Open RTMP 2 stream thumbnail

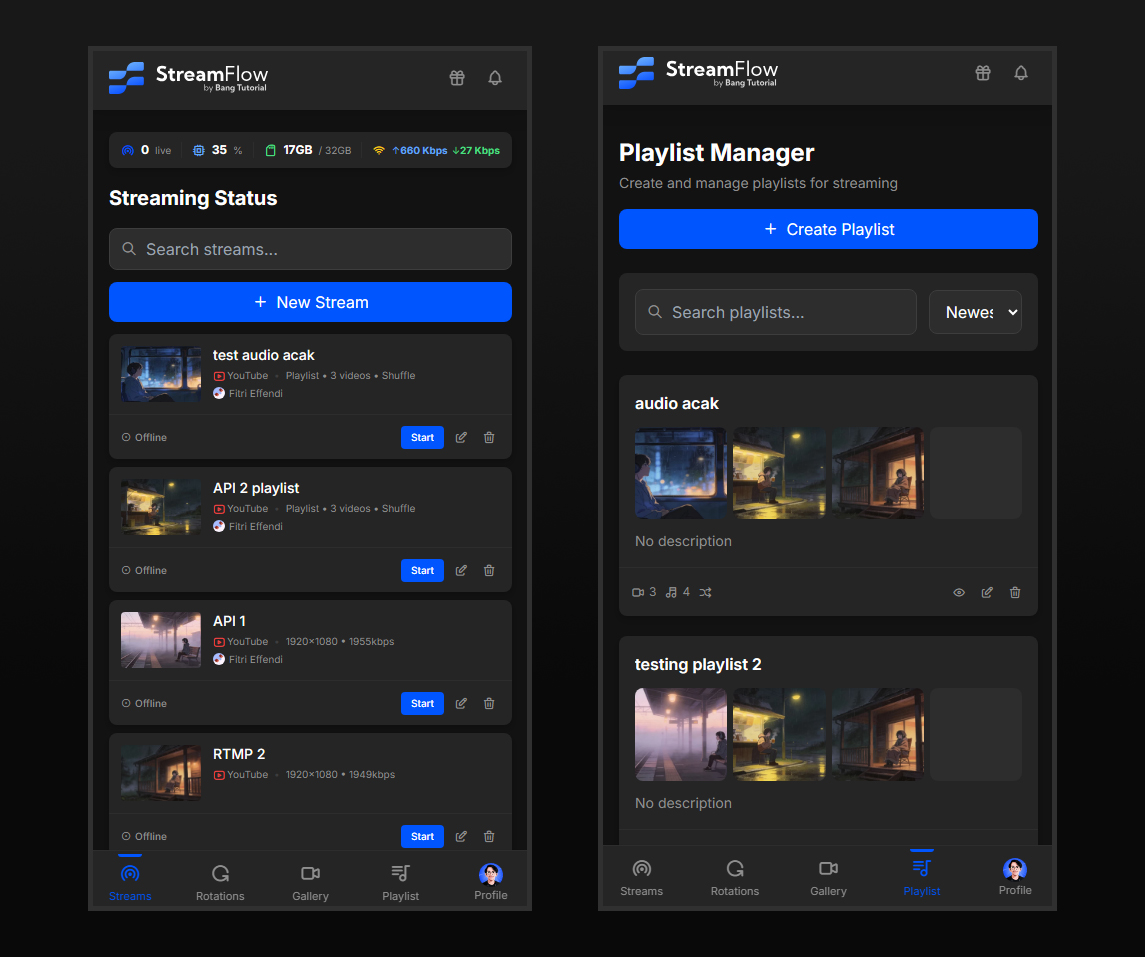coord(161,773)
